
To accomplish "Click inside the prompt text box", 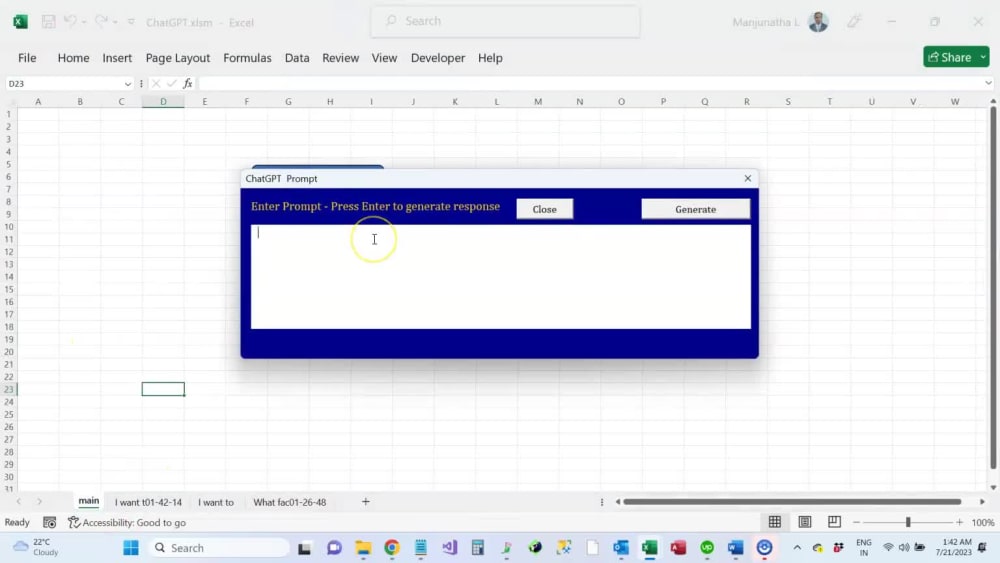I will point(501,277).
